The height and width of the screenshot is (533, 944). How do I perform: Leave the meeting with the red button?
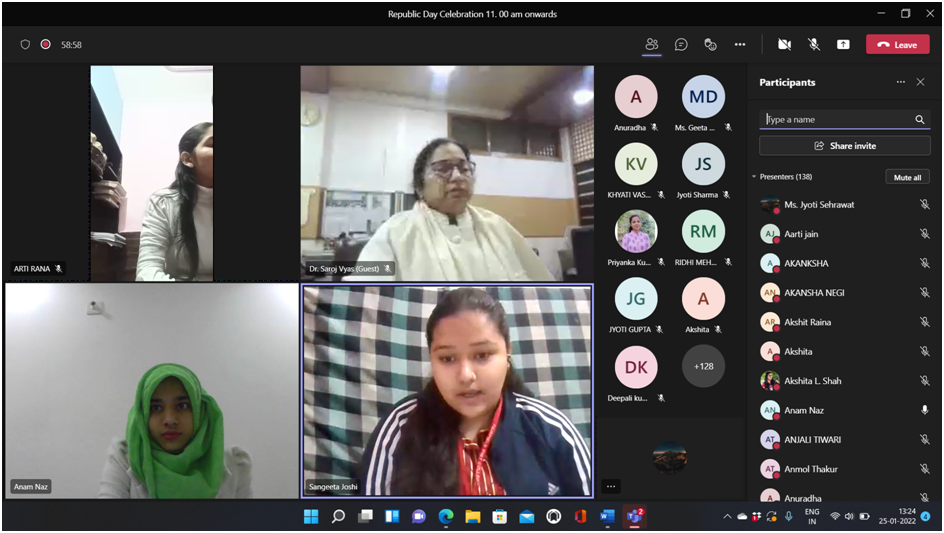point(897,45)
